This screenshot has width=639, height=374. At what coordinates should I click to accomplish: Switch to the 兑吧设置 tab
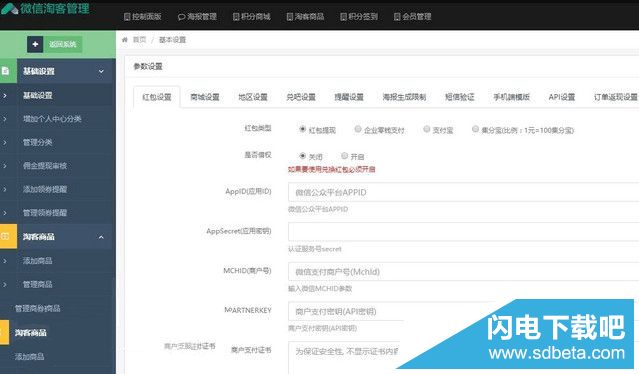pos(301,97)
